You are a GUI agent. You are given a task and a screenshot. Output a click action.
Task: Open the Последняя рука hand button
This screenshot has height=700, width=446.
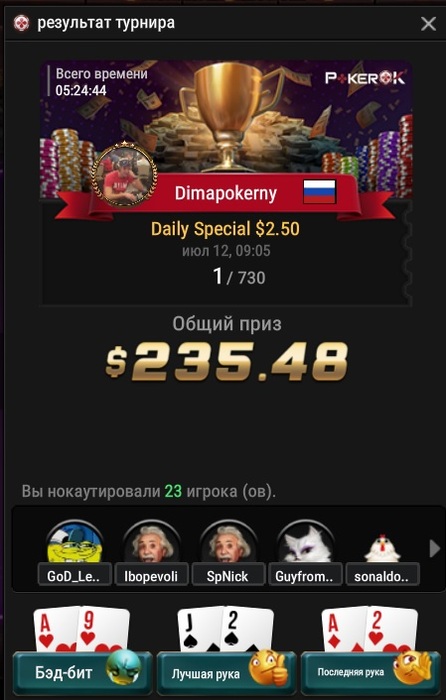(371, 672)
